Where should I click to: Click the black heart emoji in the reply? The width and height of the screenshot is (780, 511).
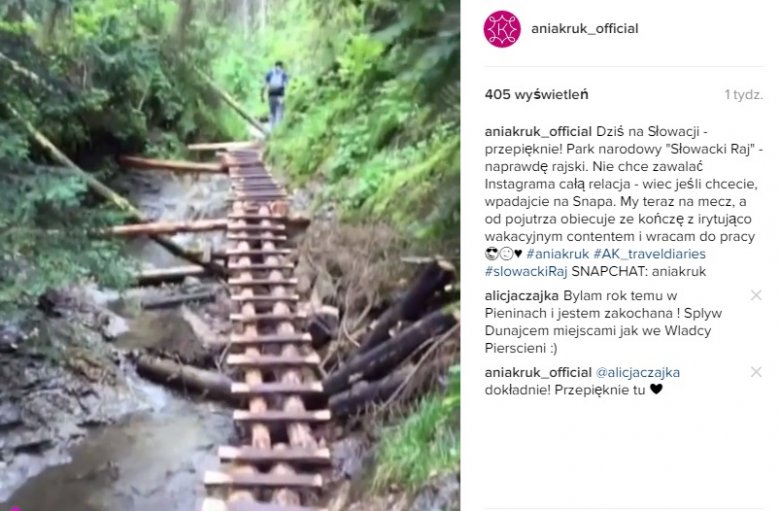point(656,390)
